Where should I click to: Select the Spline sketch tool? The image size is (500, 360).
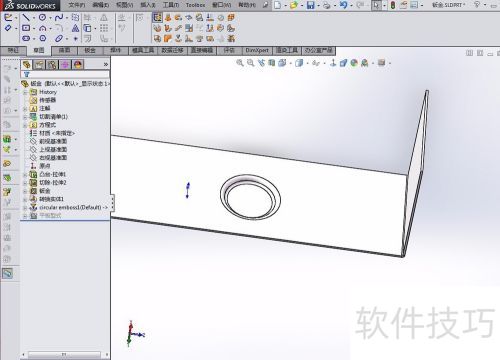59,17
